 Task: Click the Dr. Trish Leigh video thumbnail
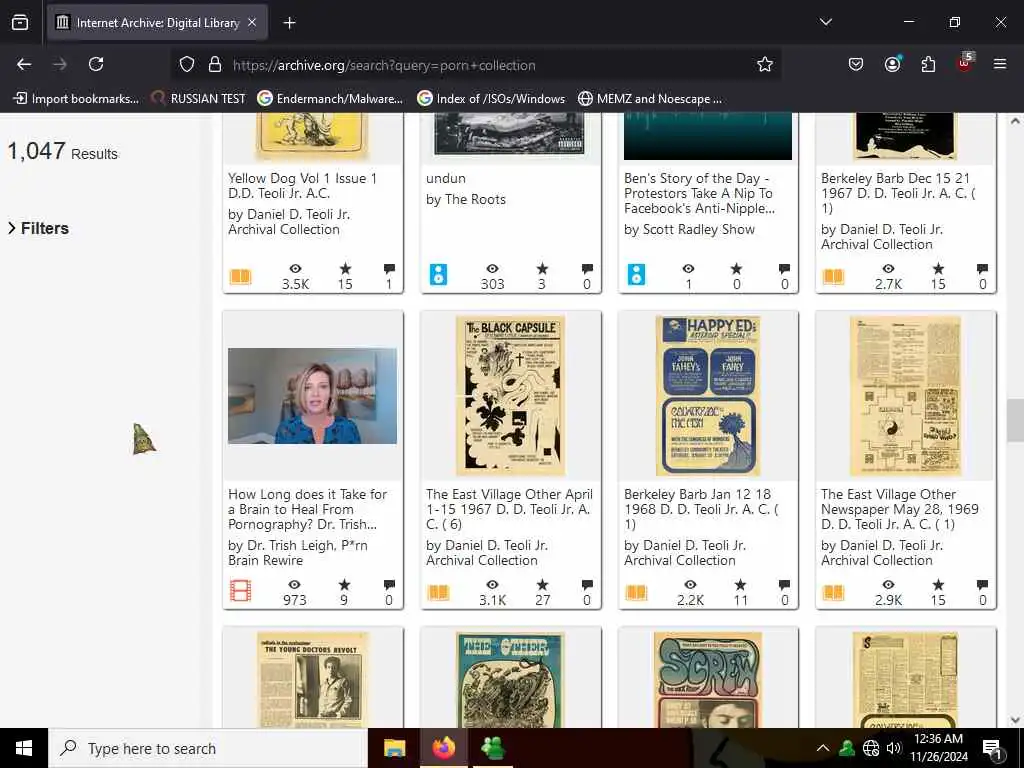pyautogui.click(x=312, y=396)
